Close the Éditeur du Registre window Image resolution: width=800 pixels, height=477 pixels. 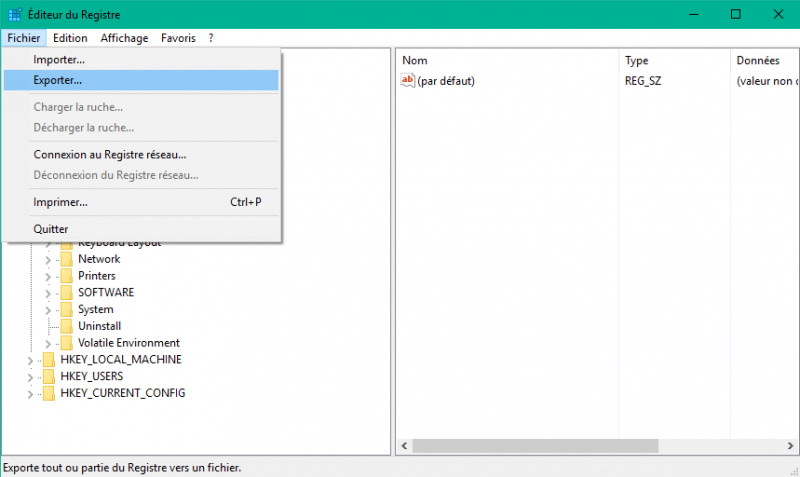(778, 14)
